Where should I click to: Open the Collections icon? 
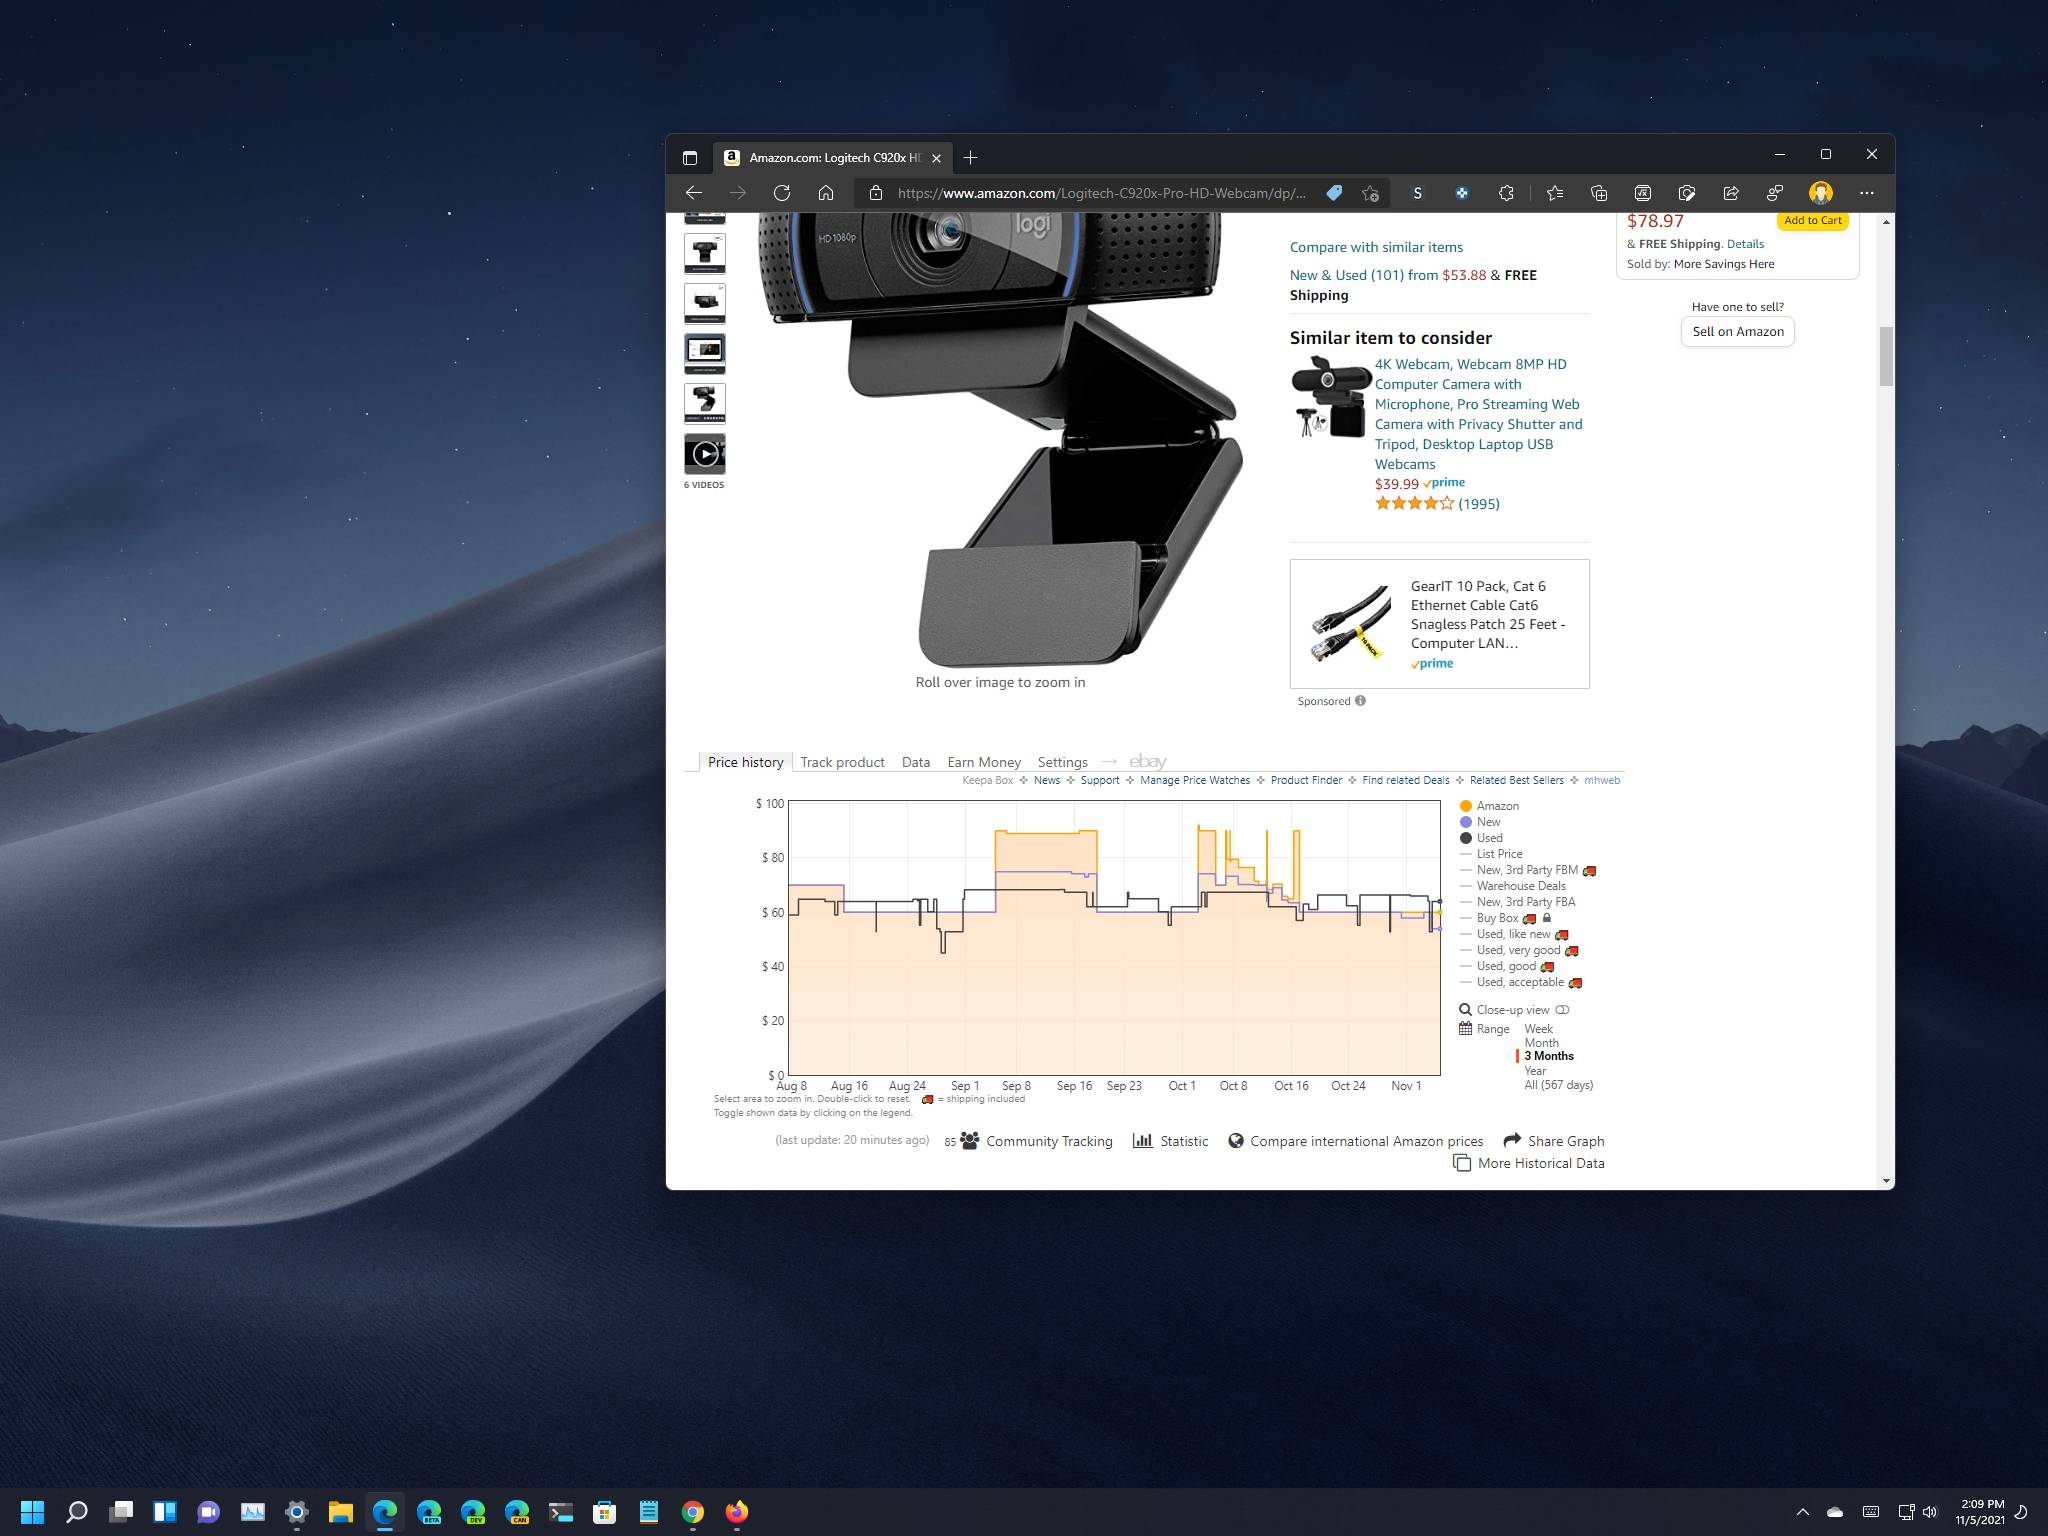(x=1598, y=193)
